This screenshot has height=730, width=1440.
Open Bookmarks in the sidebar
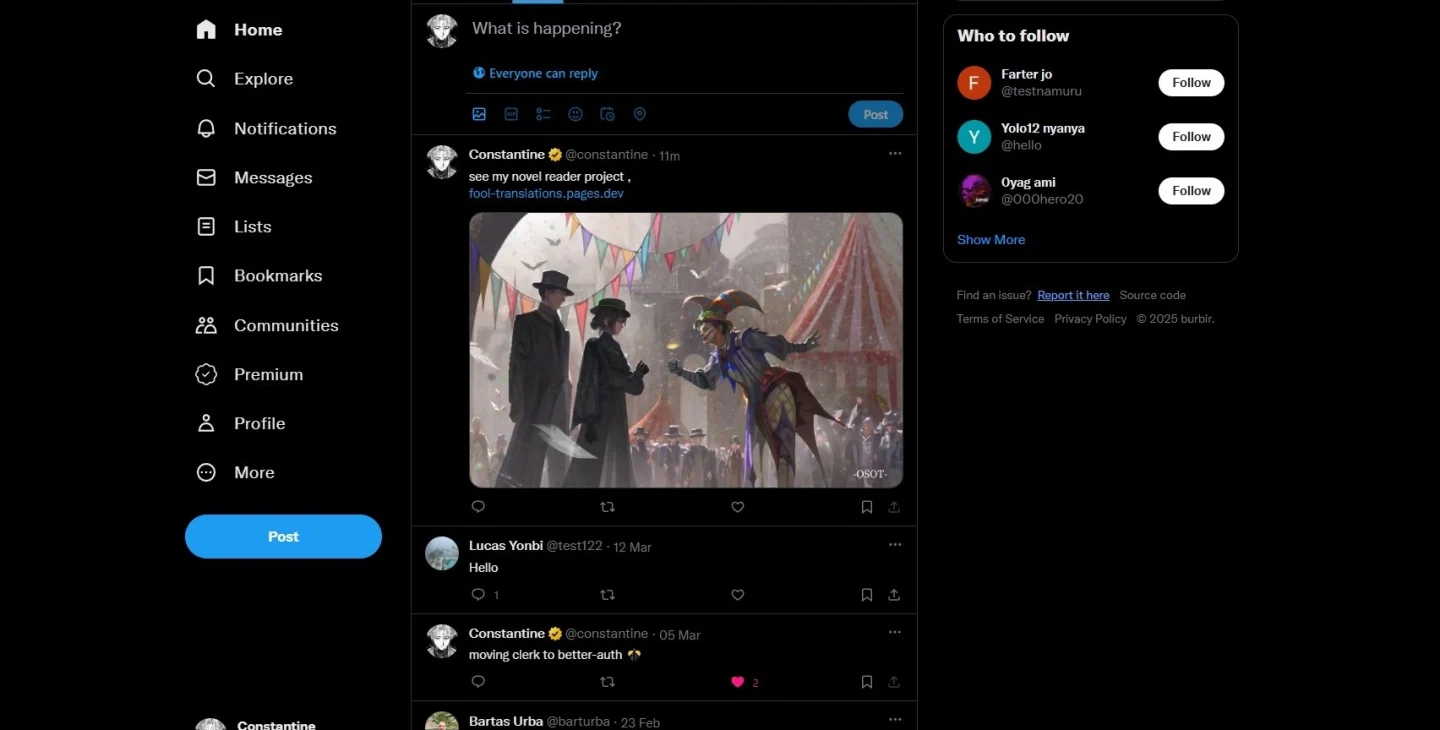[260, 275]
